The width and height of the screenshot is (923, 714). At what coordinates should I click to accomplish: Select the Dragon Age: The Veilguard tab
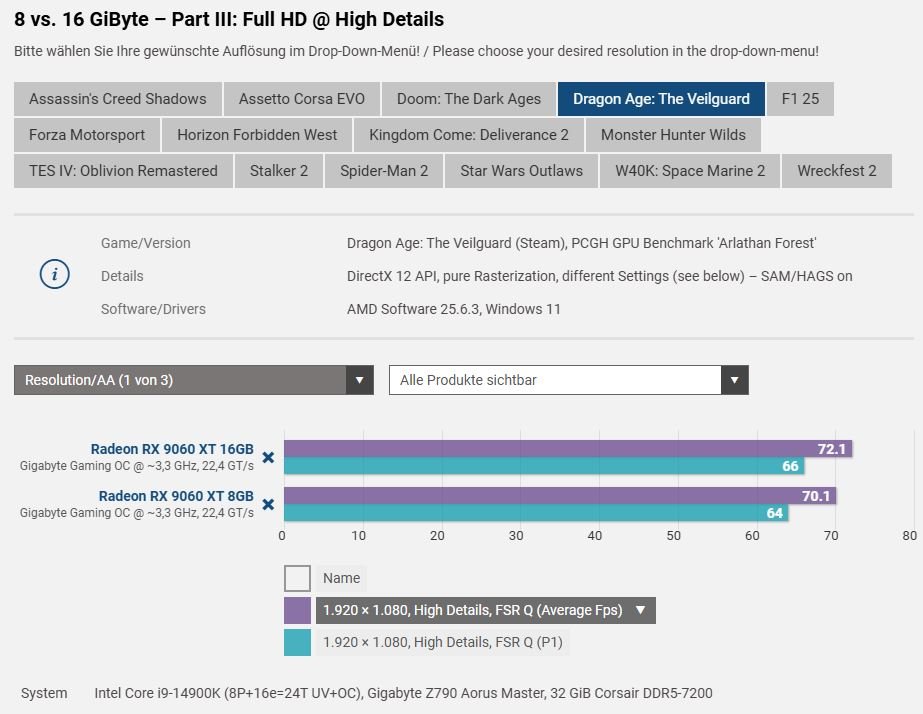tap(661, 99)
